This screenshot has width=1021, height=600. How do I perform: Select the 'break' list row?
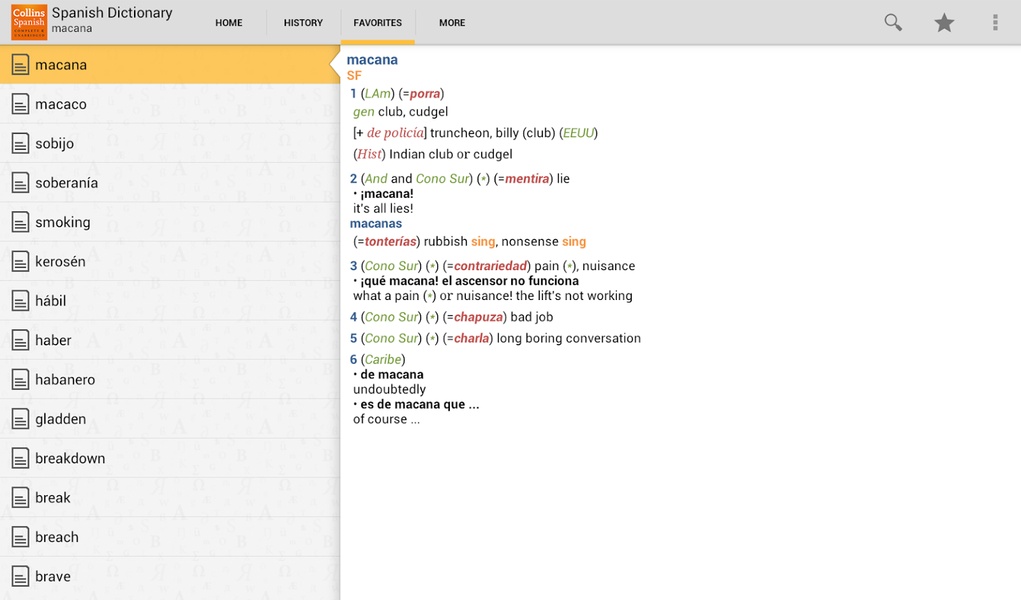pyautogui.click(x=170, y=498)
